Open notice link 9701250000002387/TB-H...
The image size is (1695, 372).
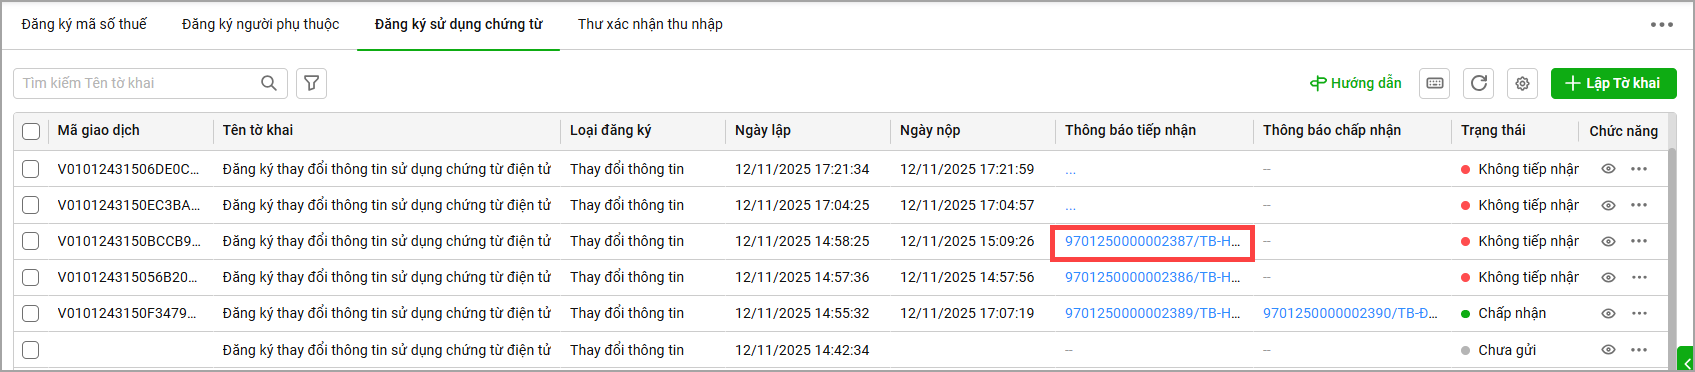click(x=1152, y=241)
